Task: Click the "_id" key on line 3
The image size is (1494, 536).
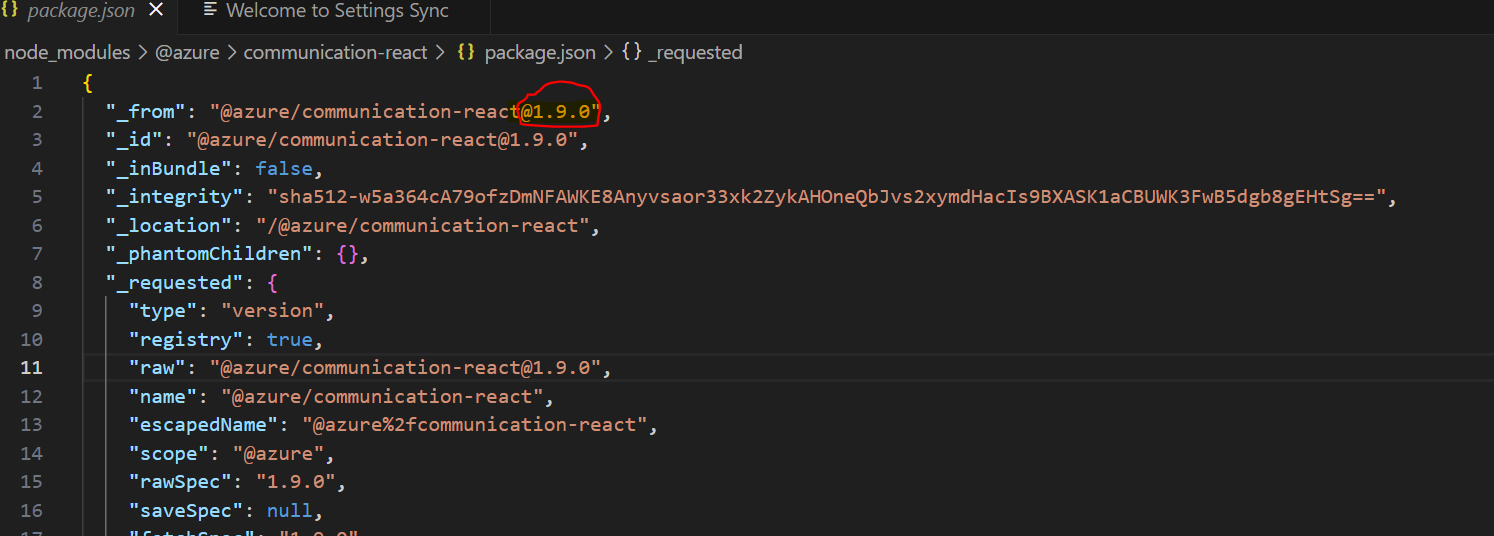Action: click(135, 140)
